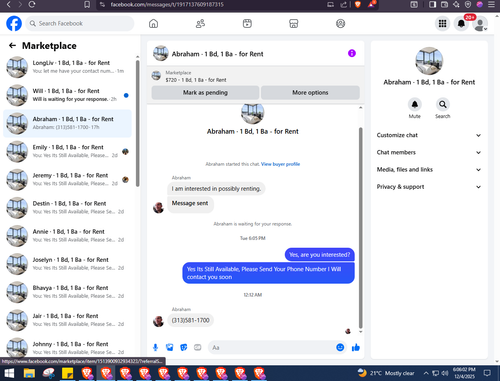Open the Annie conversation
500x381 pixels.
tap(67, 236)
